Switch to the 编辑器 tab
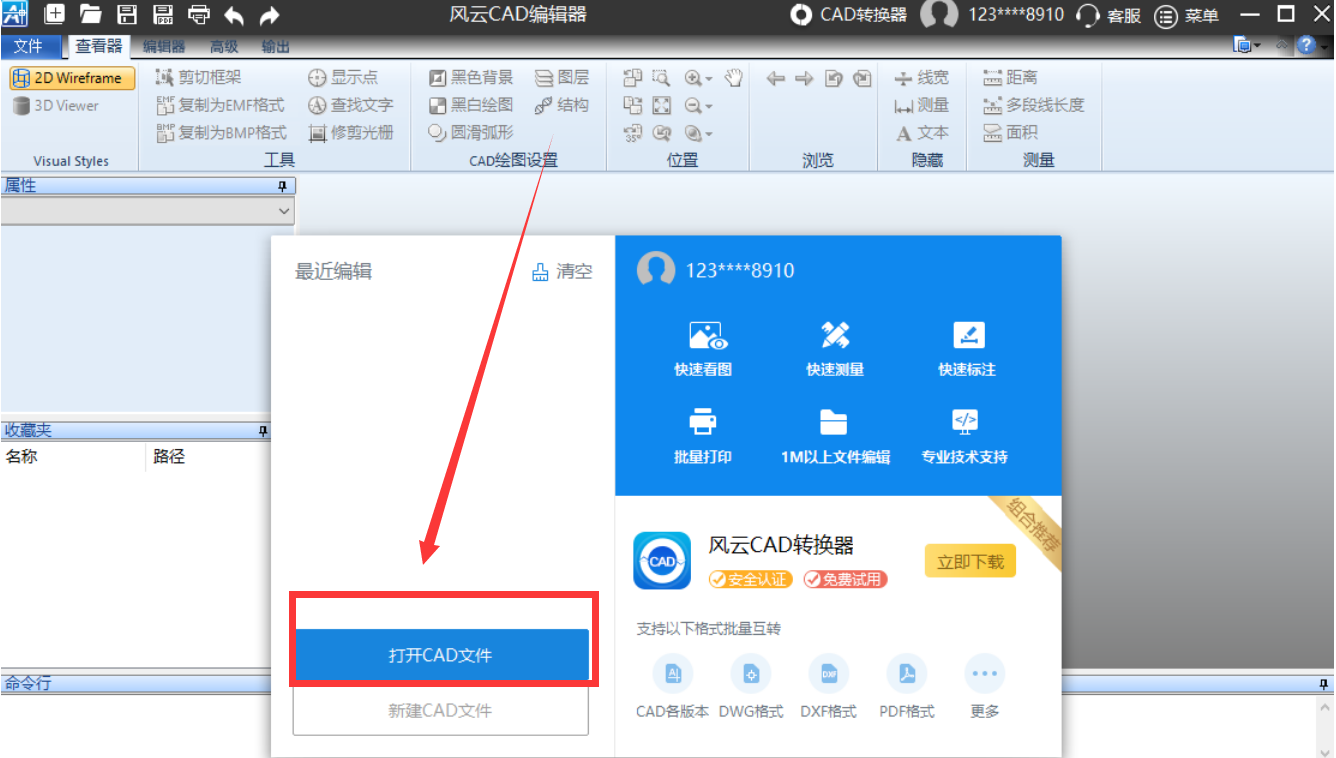Screen dimensions: 1336x758 tap(164, 46)
